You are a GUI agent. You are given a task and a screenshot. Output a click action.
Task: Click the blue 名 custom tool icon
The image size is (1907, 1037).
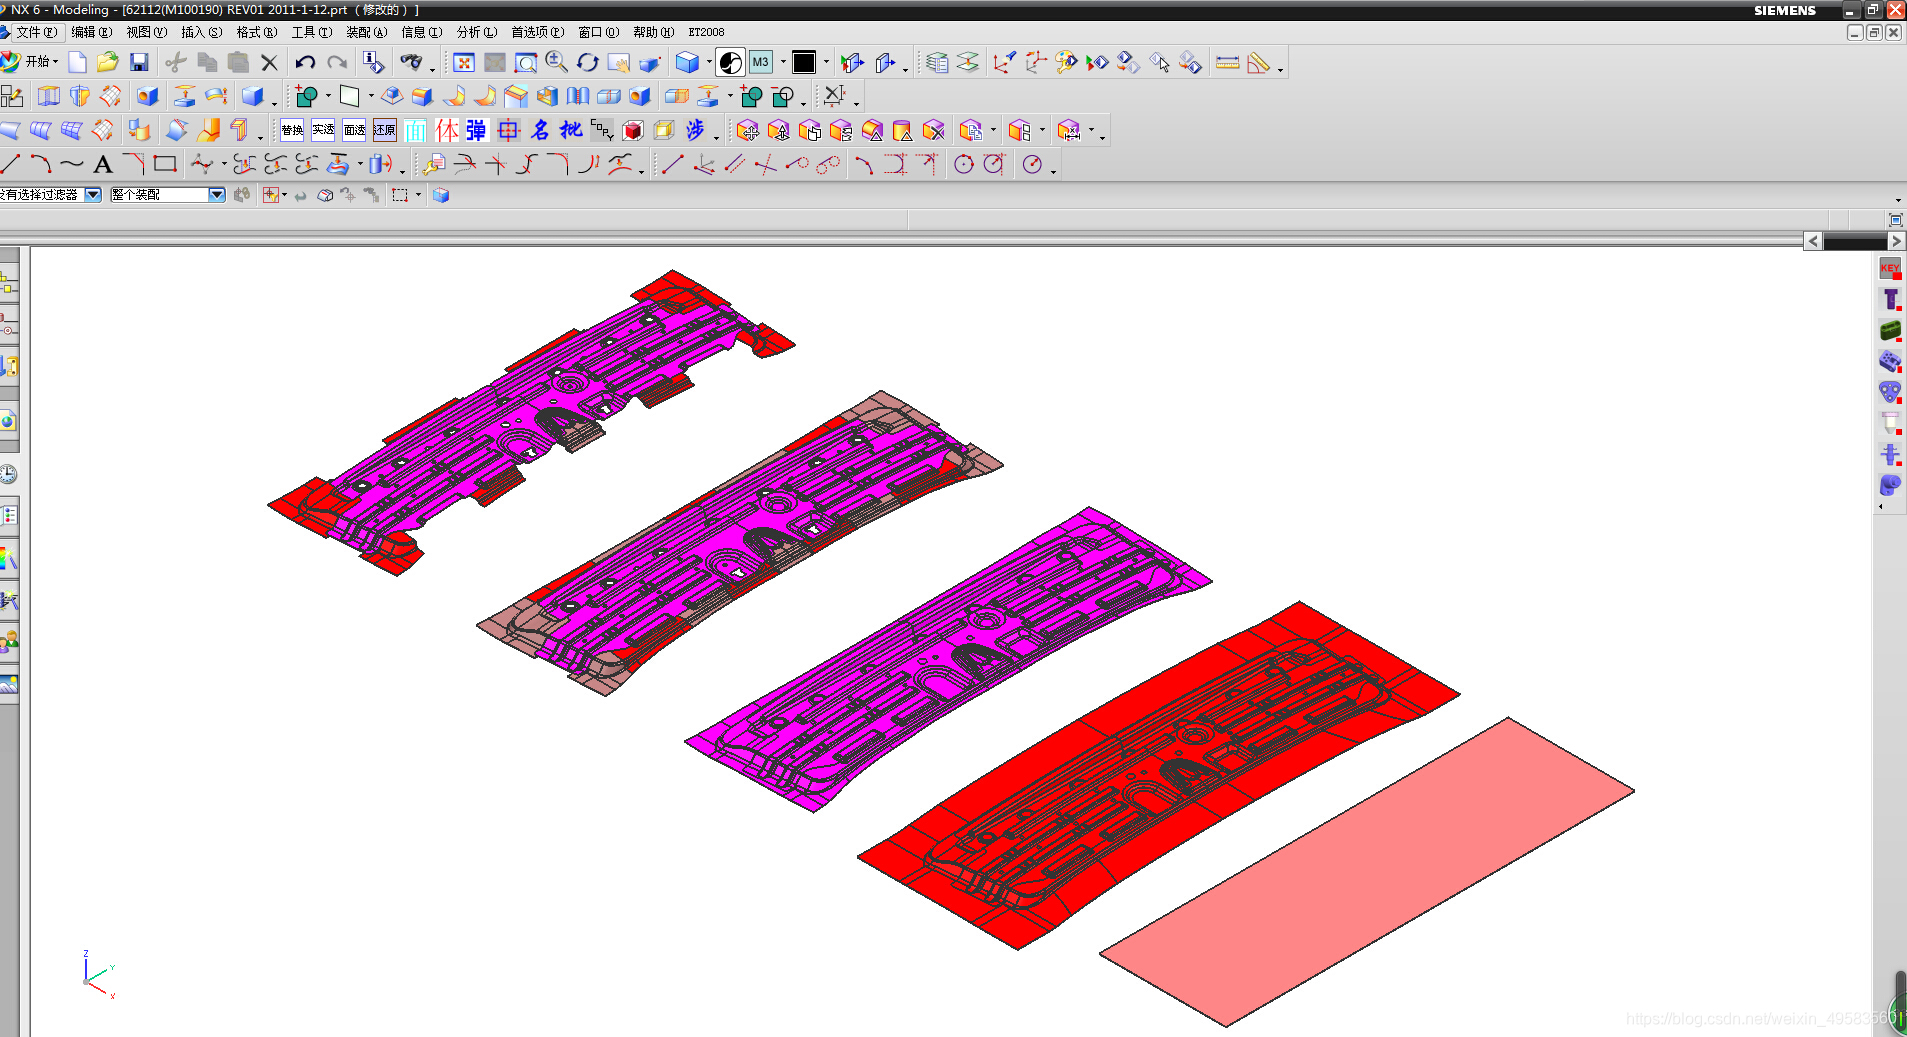(x=540, y=130)
